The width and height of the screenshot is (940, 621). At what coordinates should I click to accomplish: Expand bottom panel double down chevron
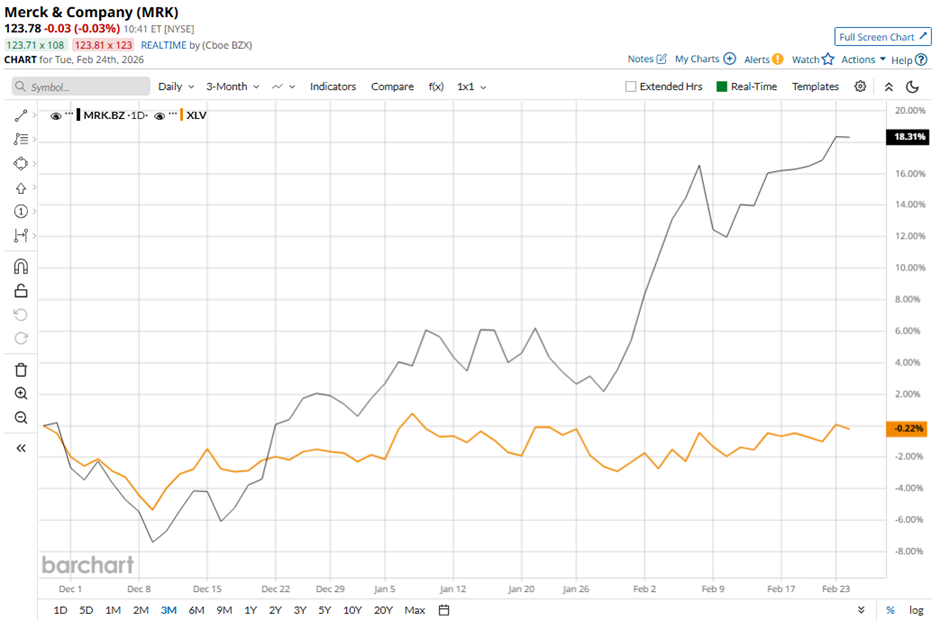pos(861,610)
